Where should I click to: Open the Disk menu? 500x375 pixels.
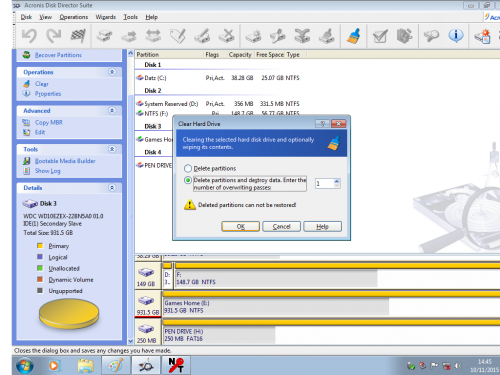coord(26,17)
